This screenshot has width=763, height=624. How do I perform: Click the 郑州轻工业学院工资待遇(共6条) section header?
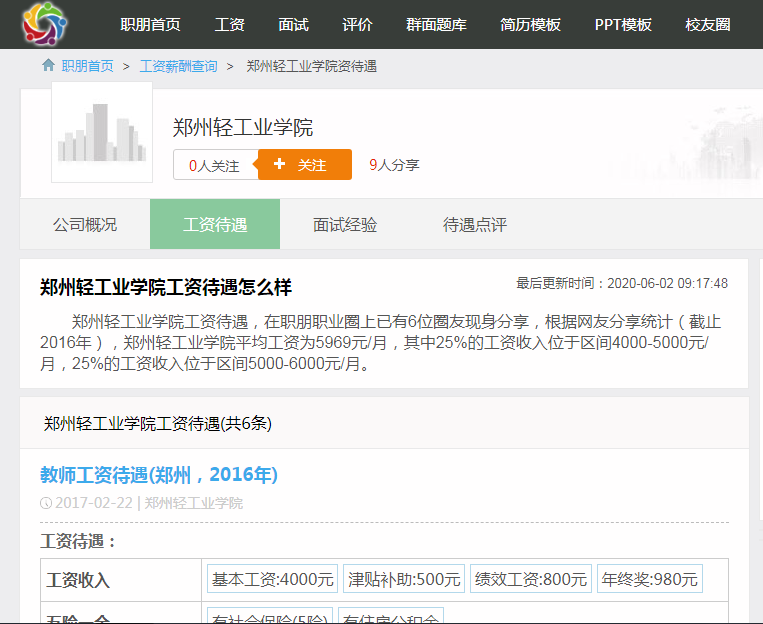[x=158, y=423]
